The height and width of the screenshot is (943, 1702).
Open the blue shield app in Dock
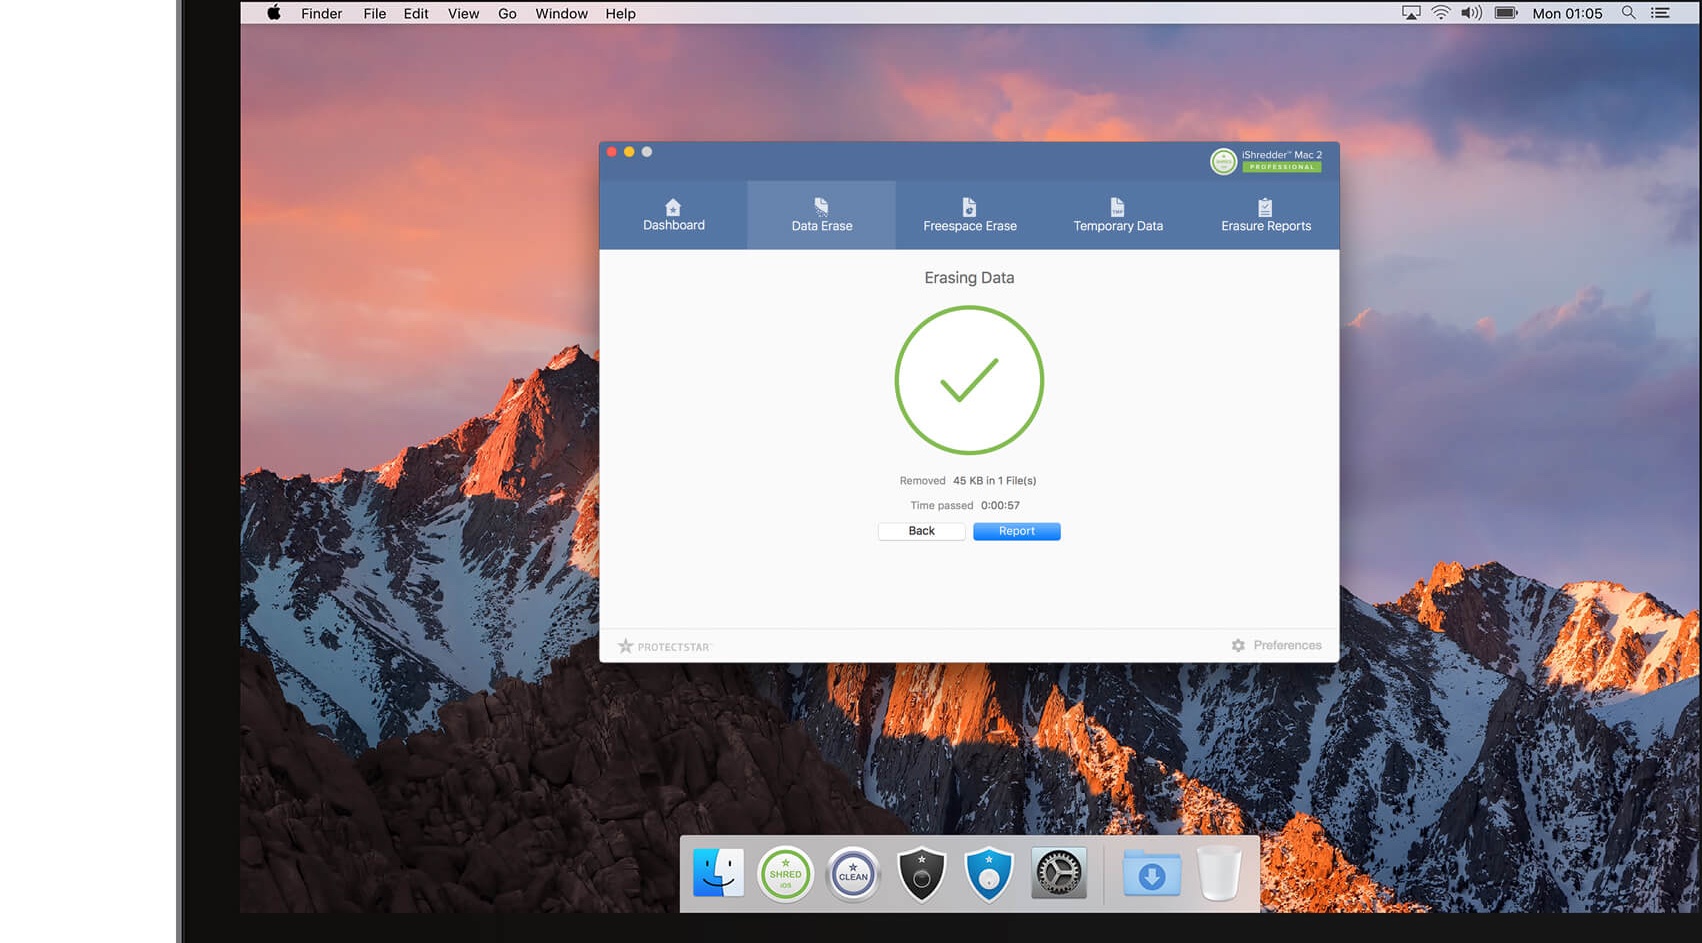click(x=989, y=875)
